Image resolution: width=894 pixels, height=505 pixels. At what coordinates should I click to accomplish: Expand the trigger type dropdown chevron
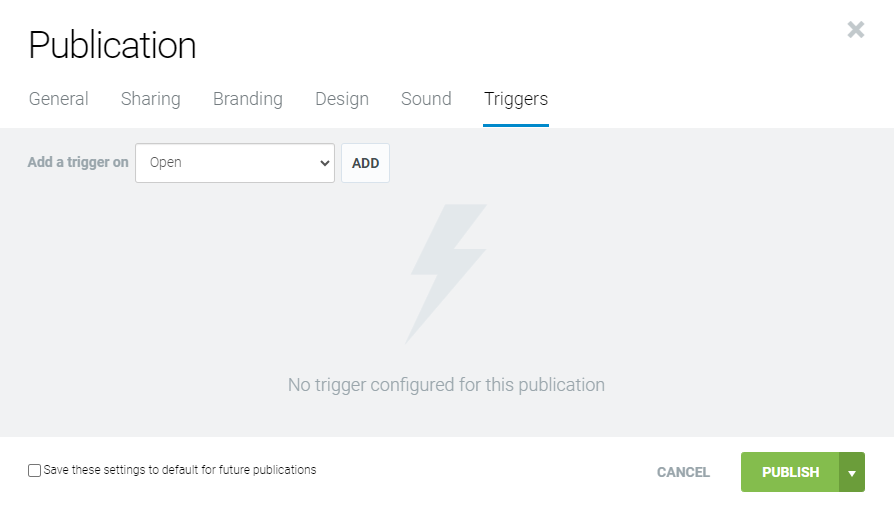click(x=324, y=163)
